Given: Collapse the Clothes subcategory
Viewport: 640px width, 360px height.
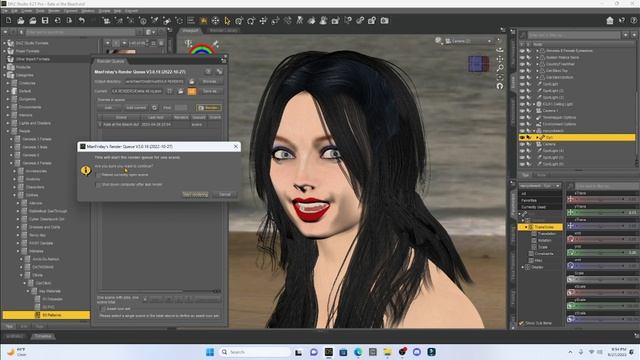Looking at the screenshot, I should (15, 195).
